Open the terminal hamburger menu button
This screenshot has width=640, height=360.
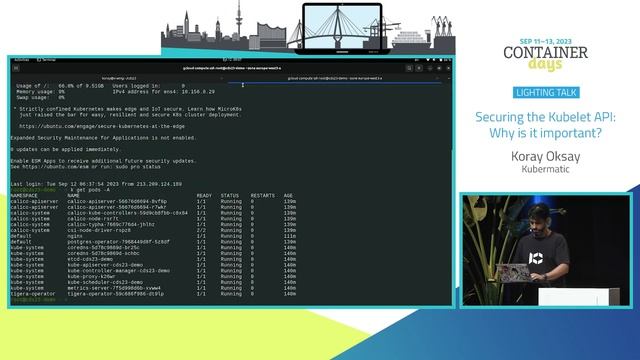pos(419,68)
